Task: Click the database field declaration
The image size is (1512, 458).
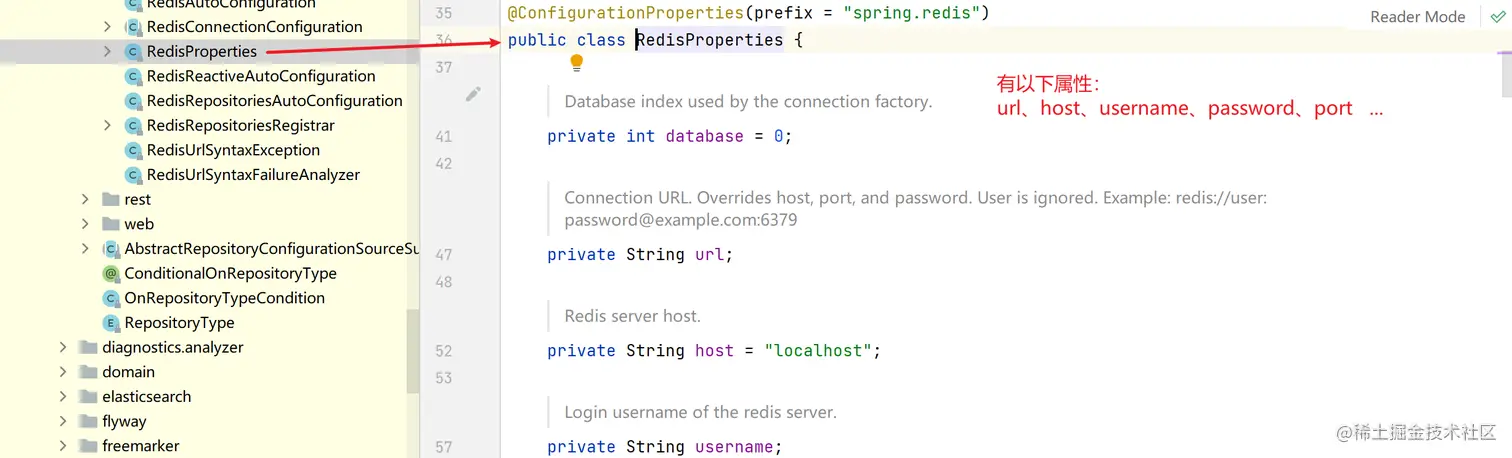Action: 670,136
